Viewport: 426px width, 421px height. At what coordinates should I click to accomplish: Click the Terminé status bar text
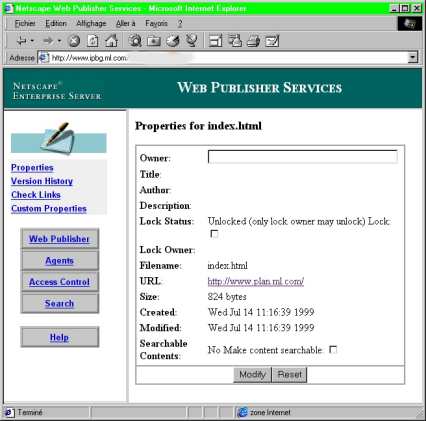pyautogui.click(x=30, y=413)
